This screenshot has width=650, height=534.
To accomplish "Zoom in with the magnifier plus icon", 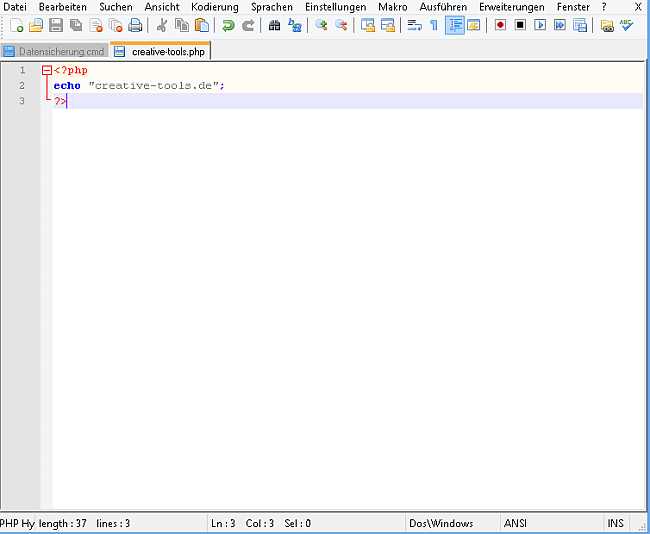I will point(321,25).
